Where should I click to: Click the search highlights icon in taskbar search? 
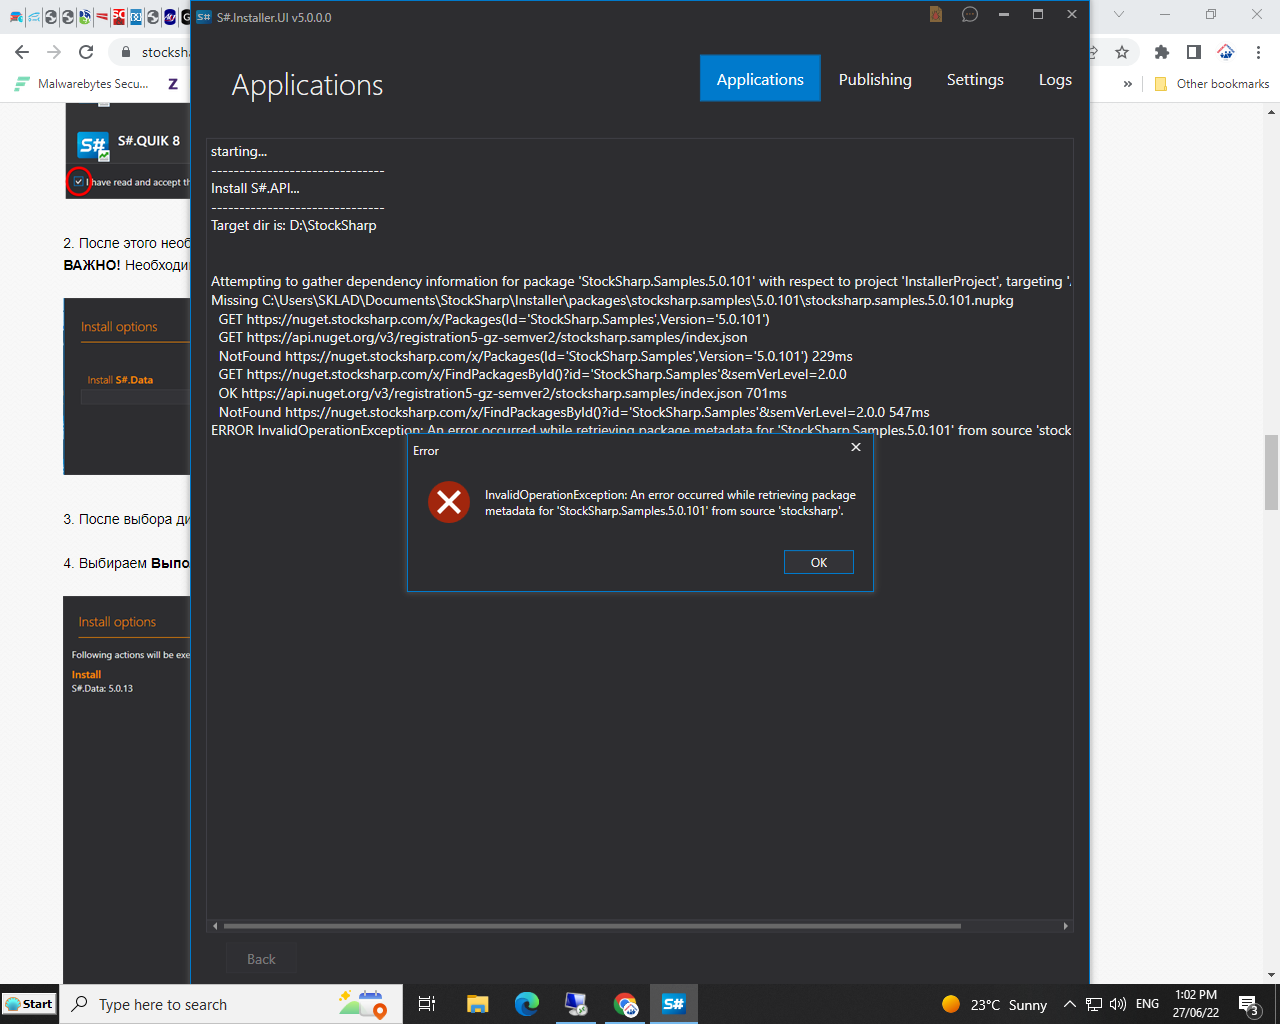click(362, 1004)
